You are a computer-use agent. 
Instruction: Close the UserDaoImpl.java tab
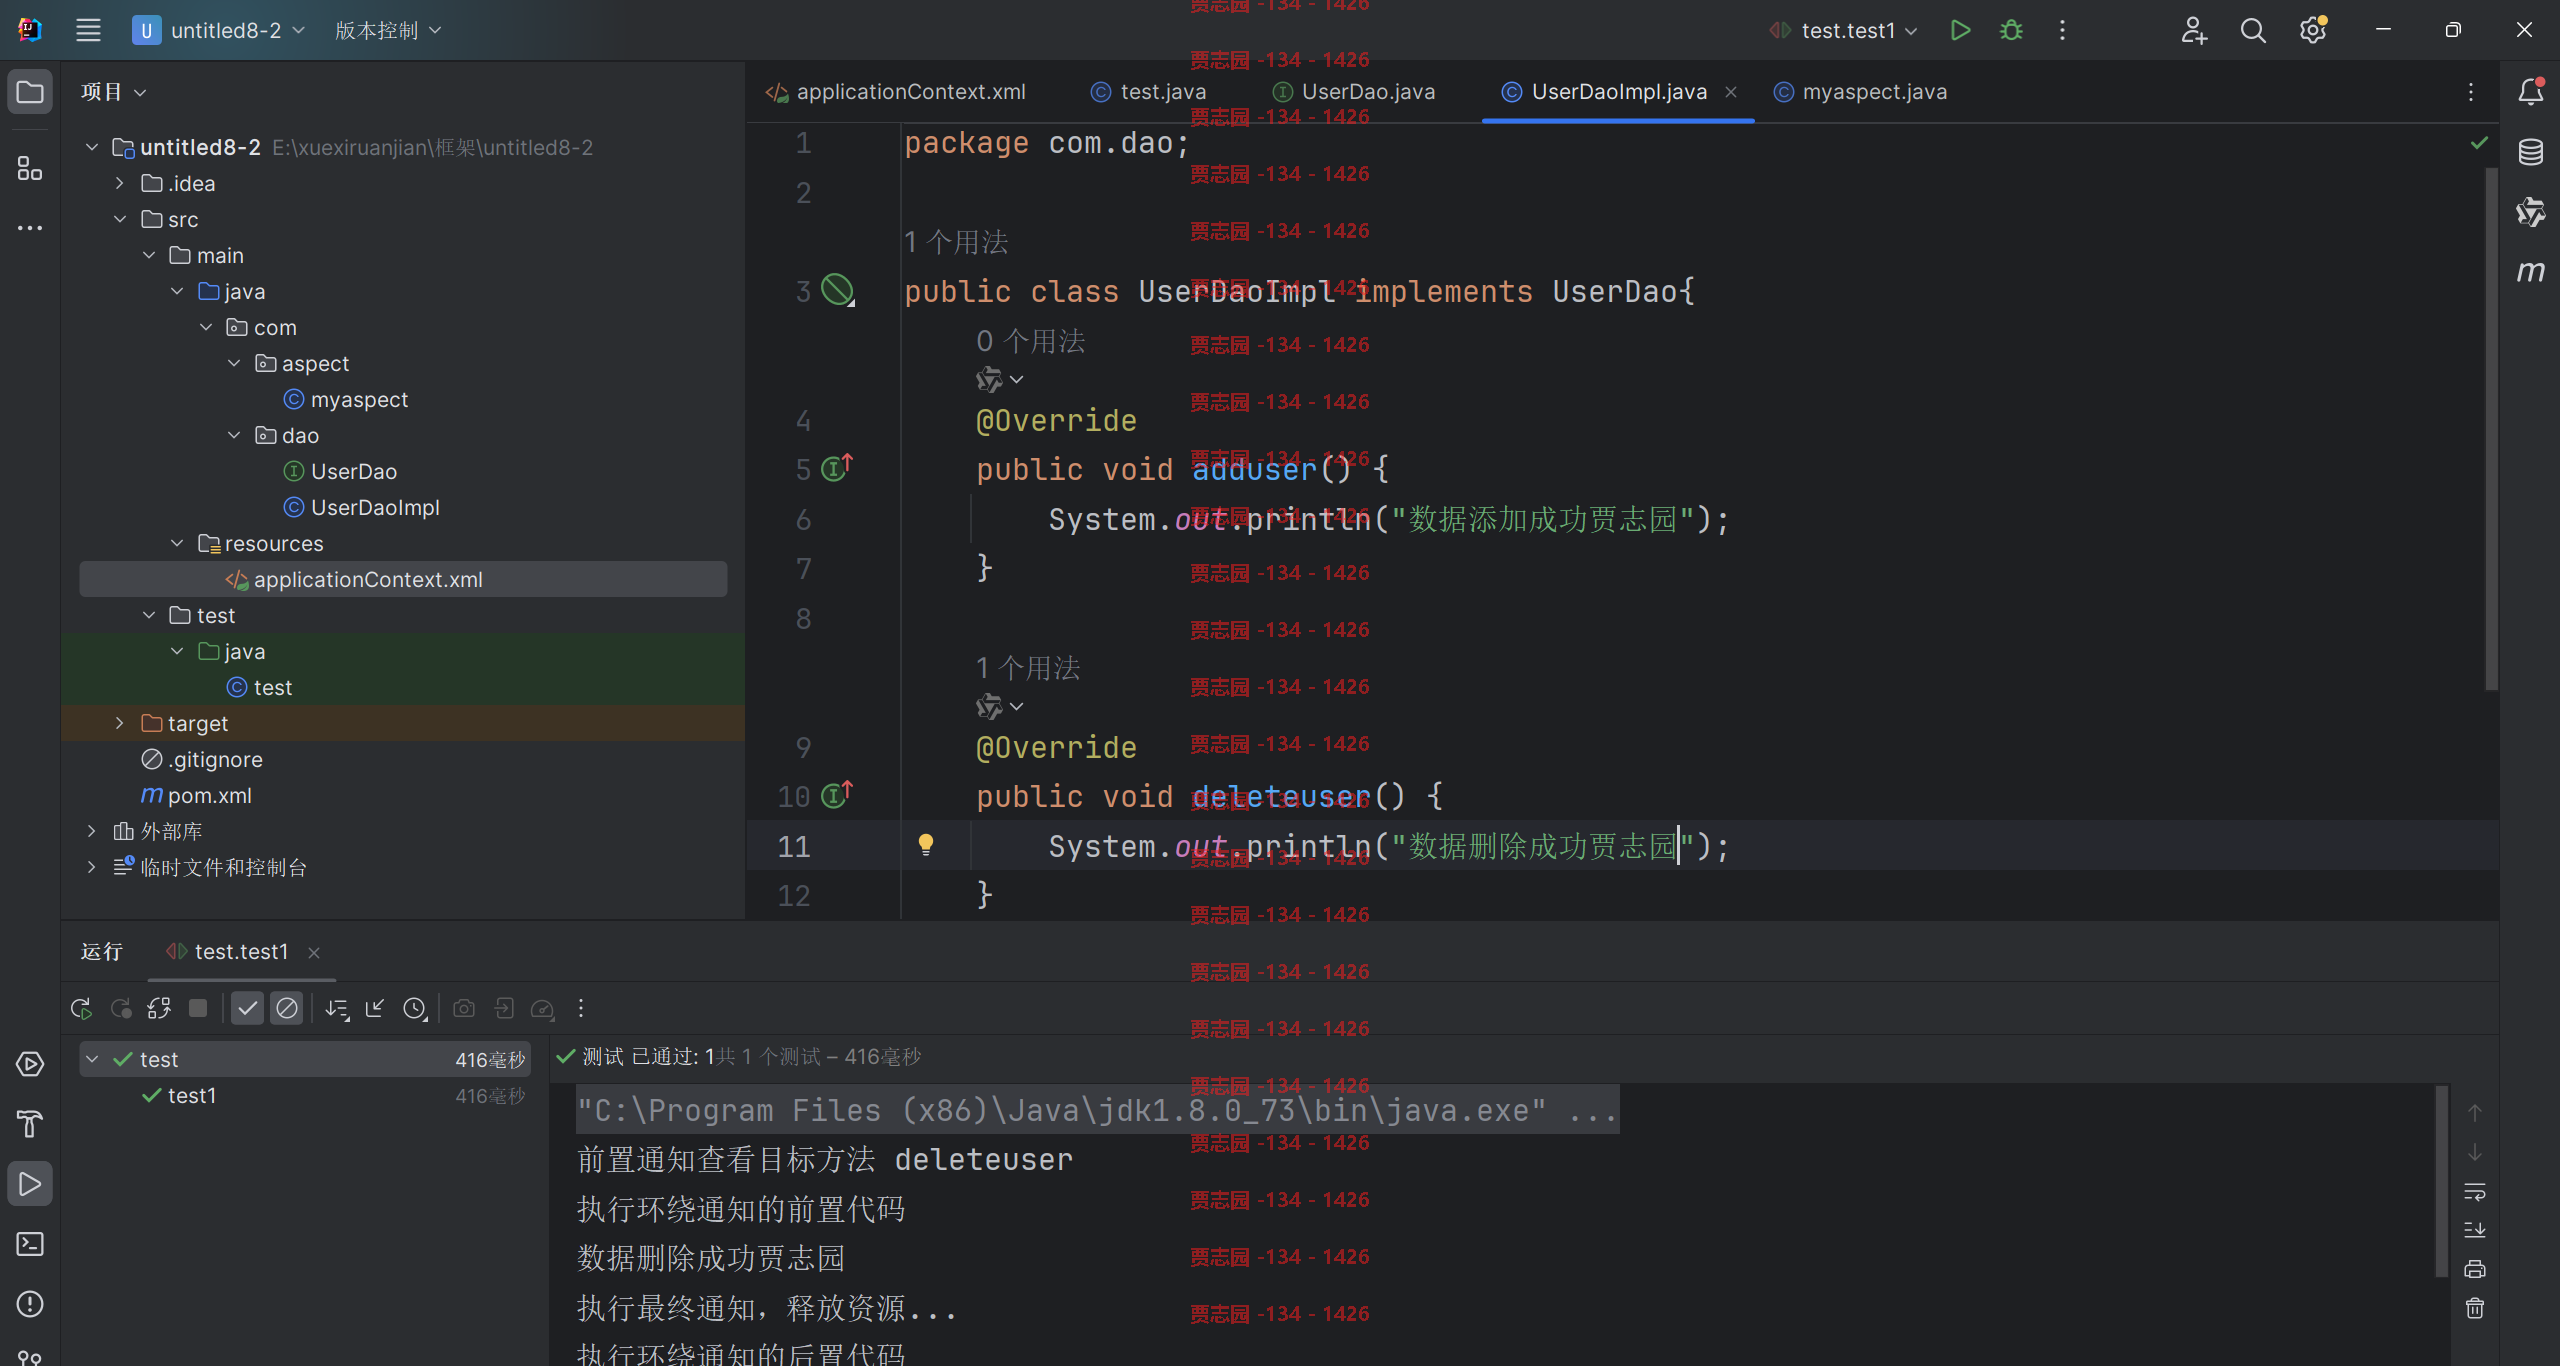(x=1731, y=92)
